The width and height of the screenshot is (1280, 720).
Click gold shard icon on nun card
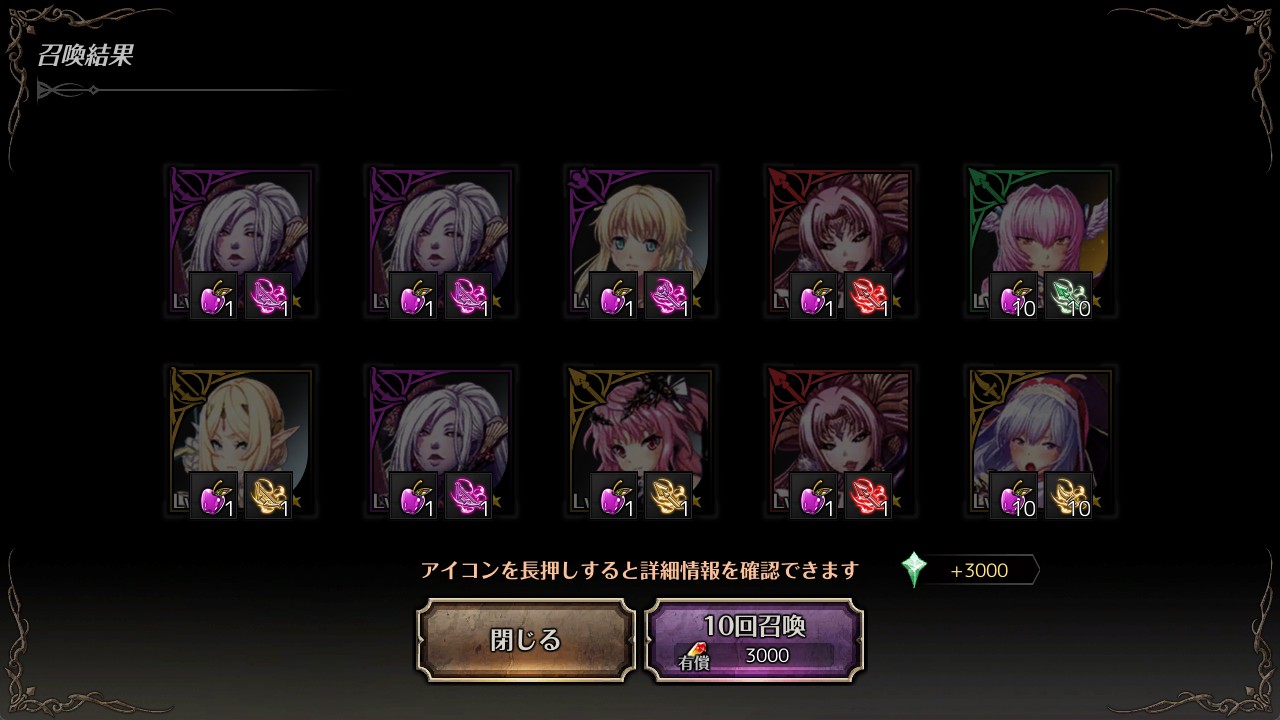(1068, 496)
